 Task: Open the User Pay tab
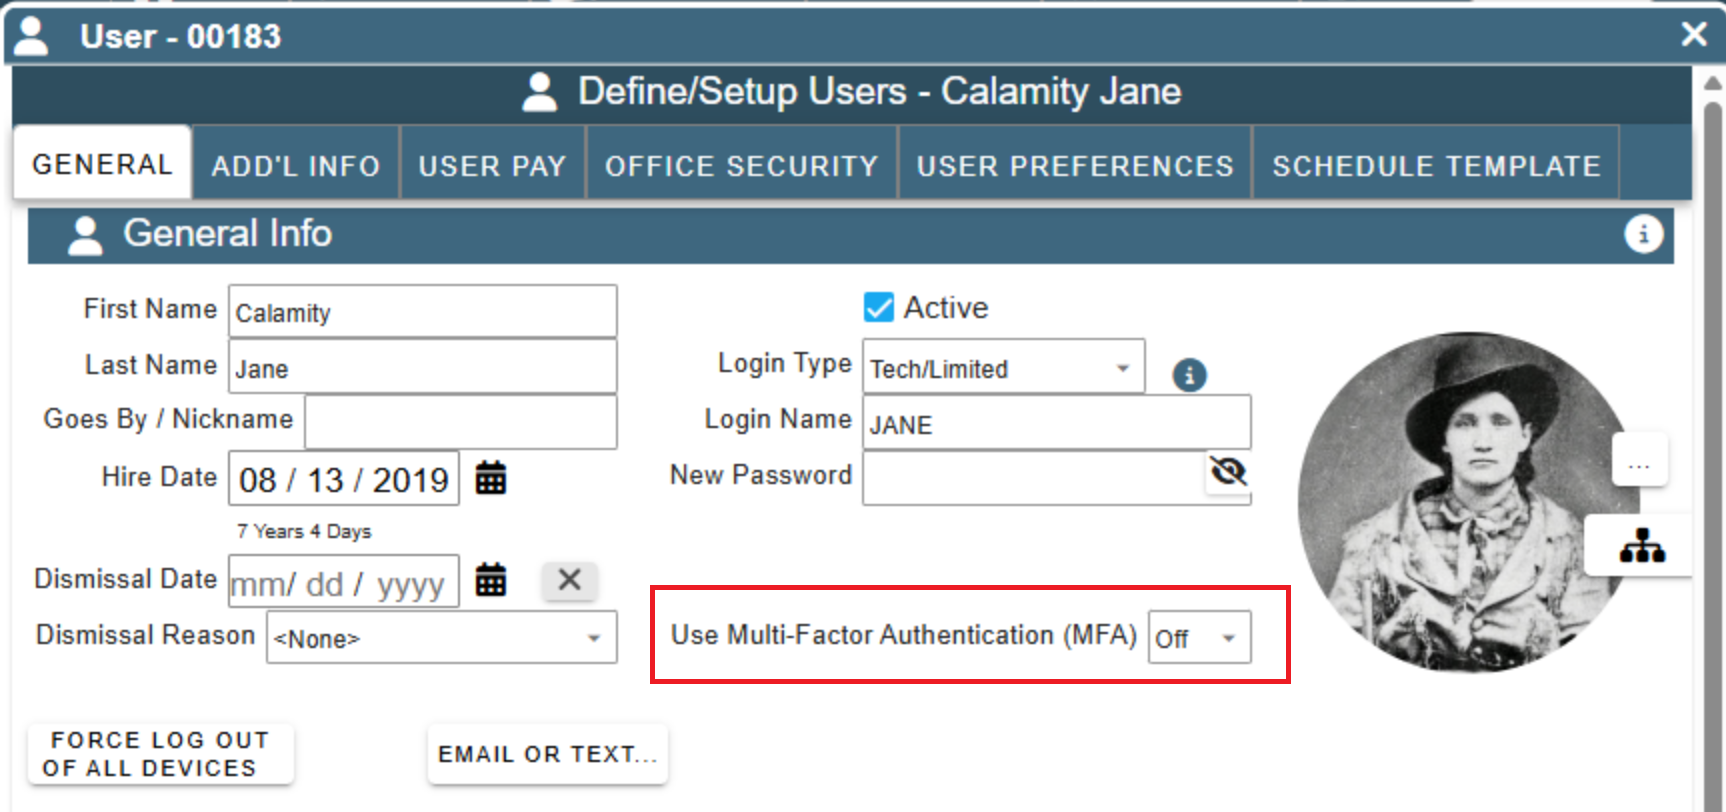pyautogui.click(x=492, y=166)
